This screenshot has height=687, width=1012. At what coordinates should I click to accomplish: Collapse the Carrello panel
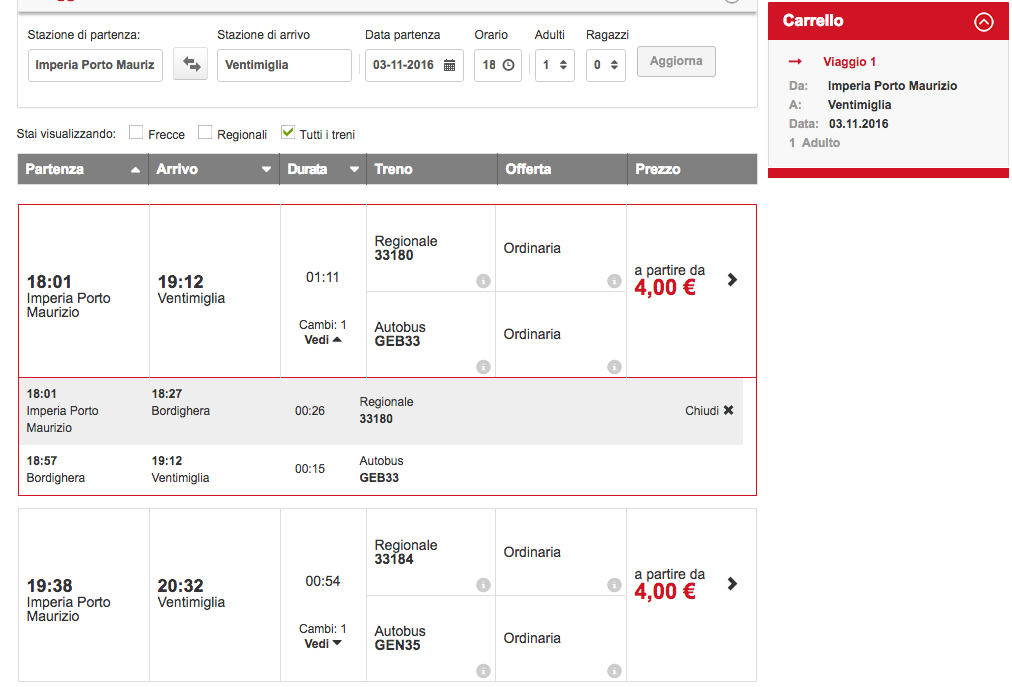tap(984, 21)
